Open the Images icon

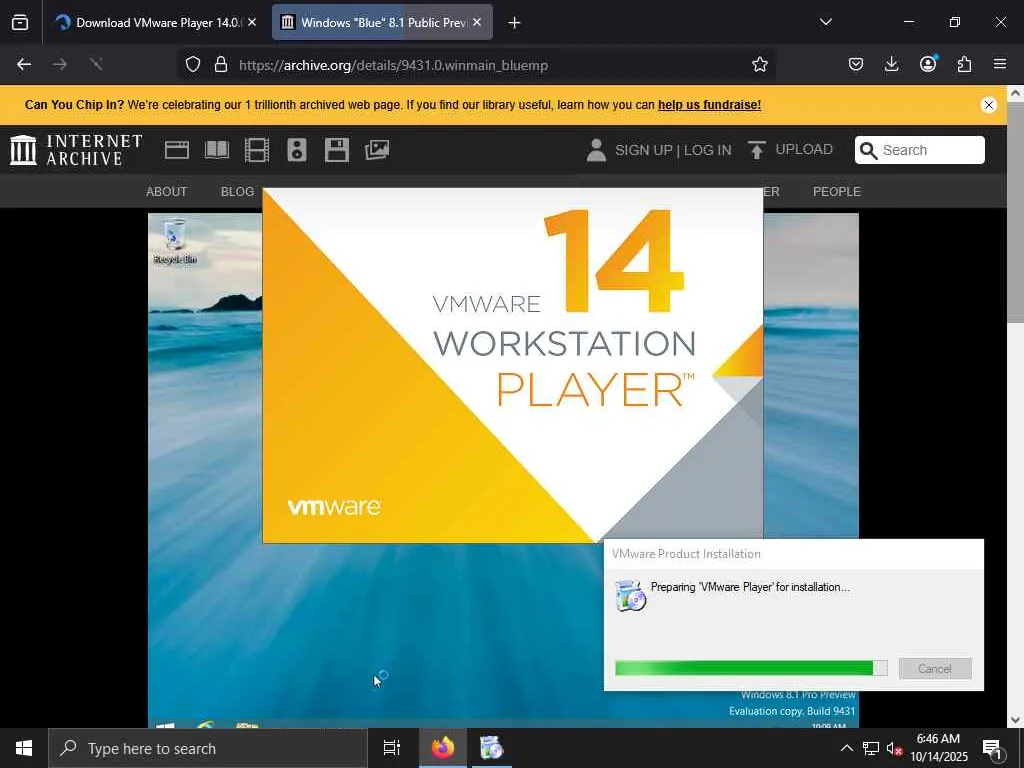click(x=377, y=150)
